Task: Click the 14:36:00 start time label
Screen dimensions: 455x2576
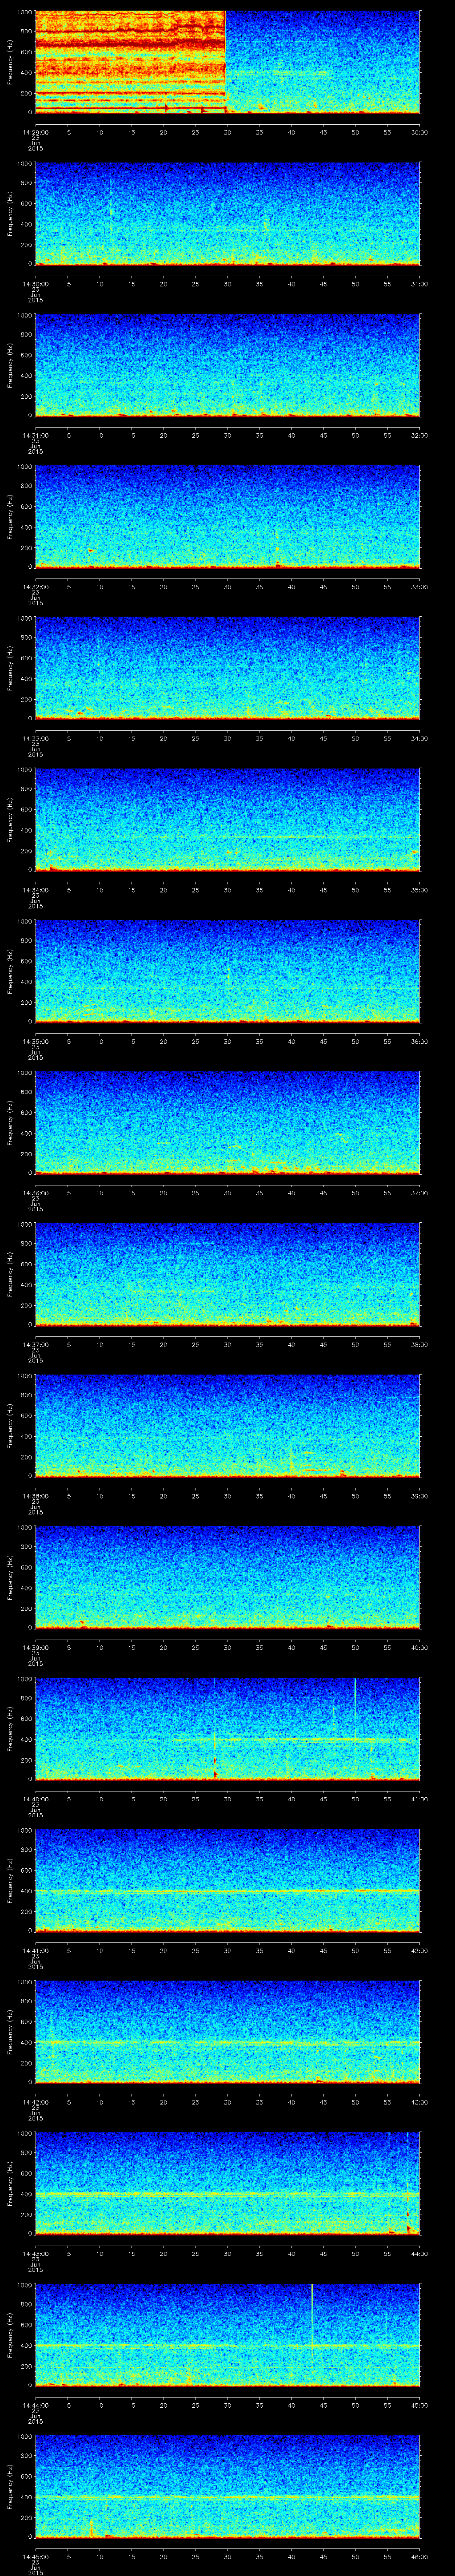Action: 35,1193
